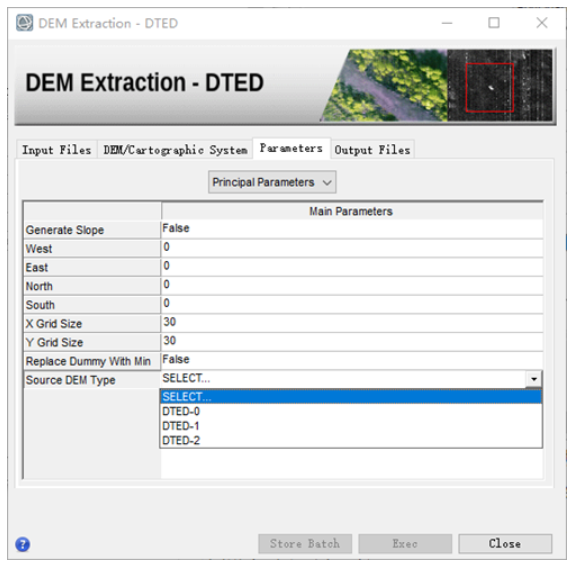Click the Store Batch button
This screenshot has width=579, height=570.
tap(305, 543)
